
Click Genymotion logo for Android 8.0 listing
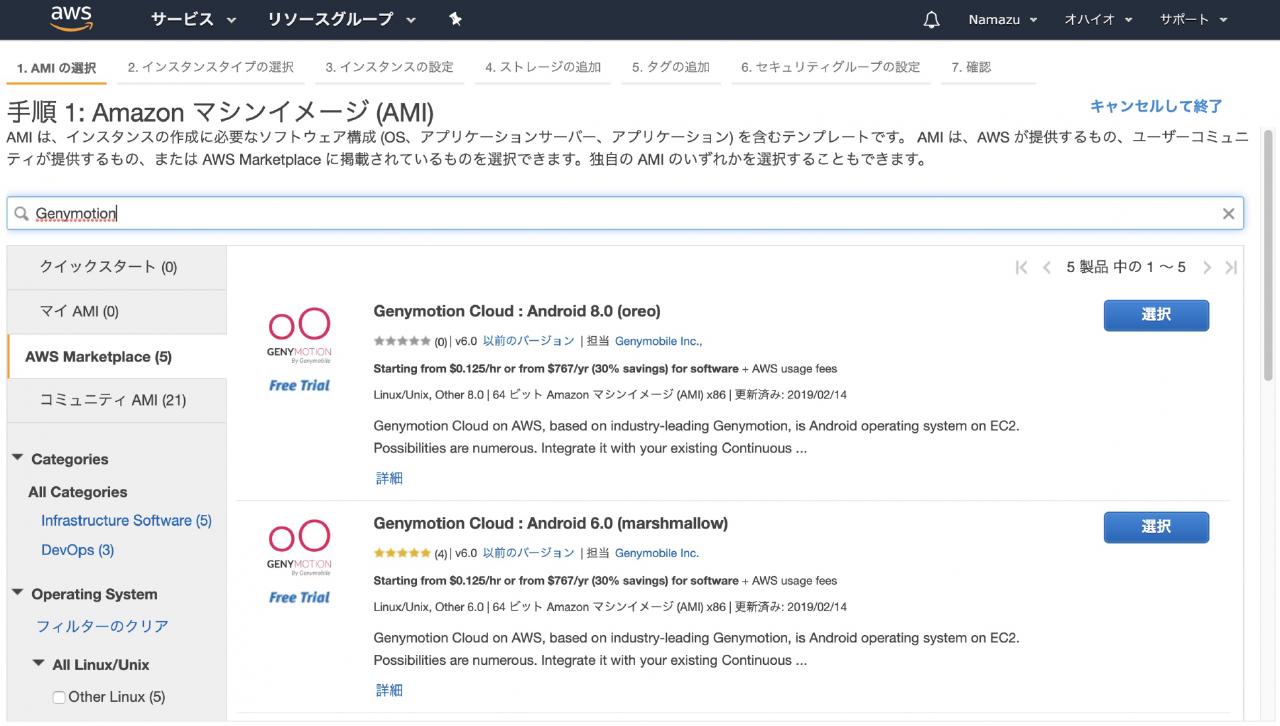[299, 337]
